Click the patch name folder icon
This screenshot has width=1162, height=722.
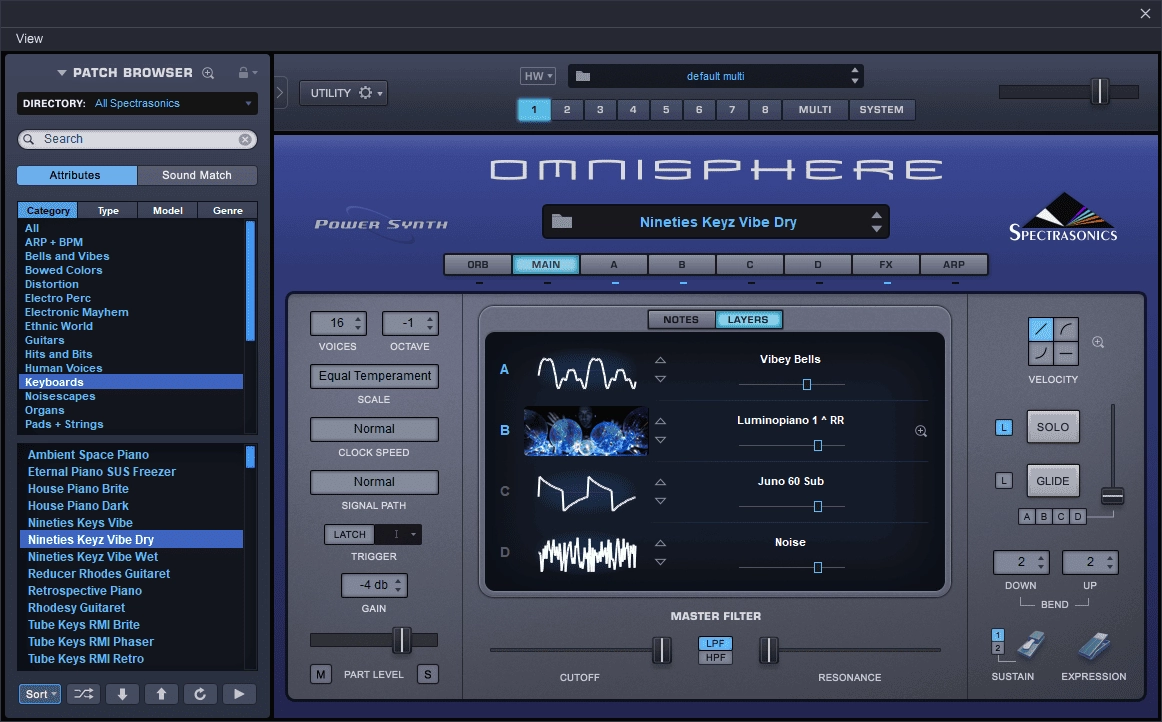562,222
